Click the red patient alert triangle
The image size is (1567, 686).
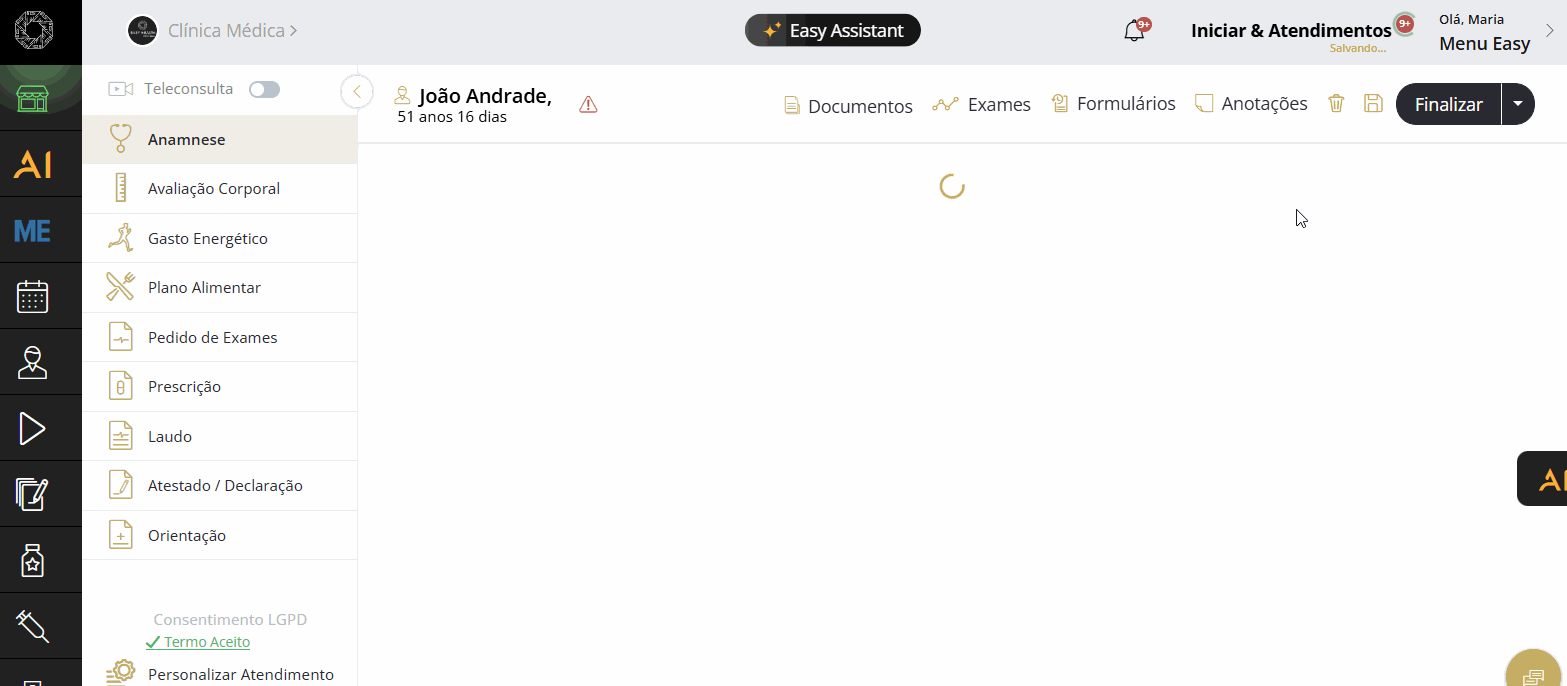point(588,104)
